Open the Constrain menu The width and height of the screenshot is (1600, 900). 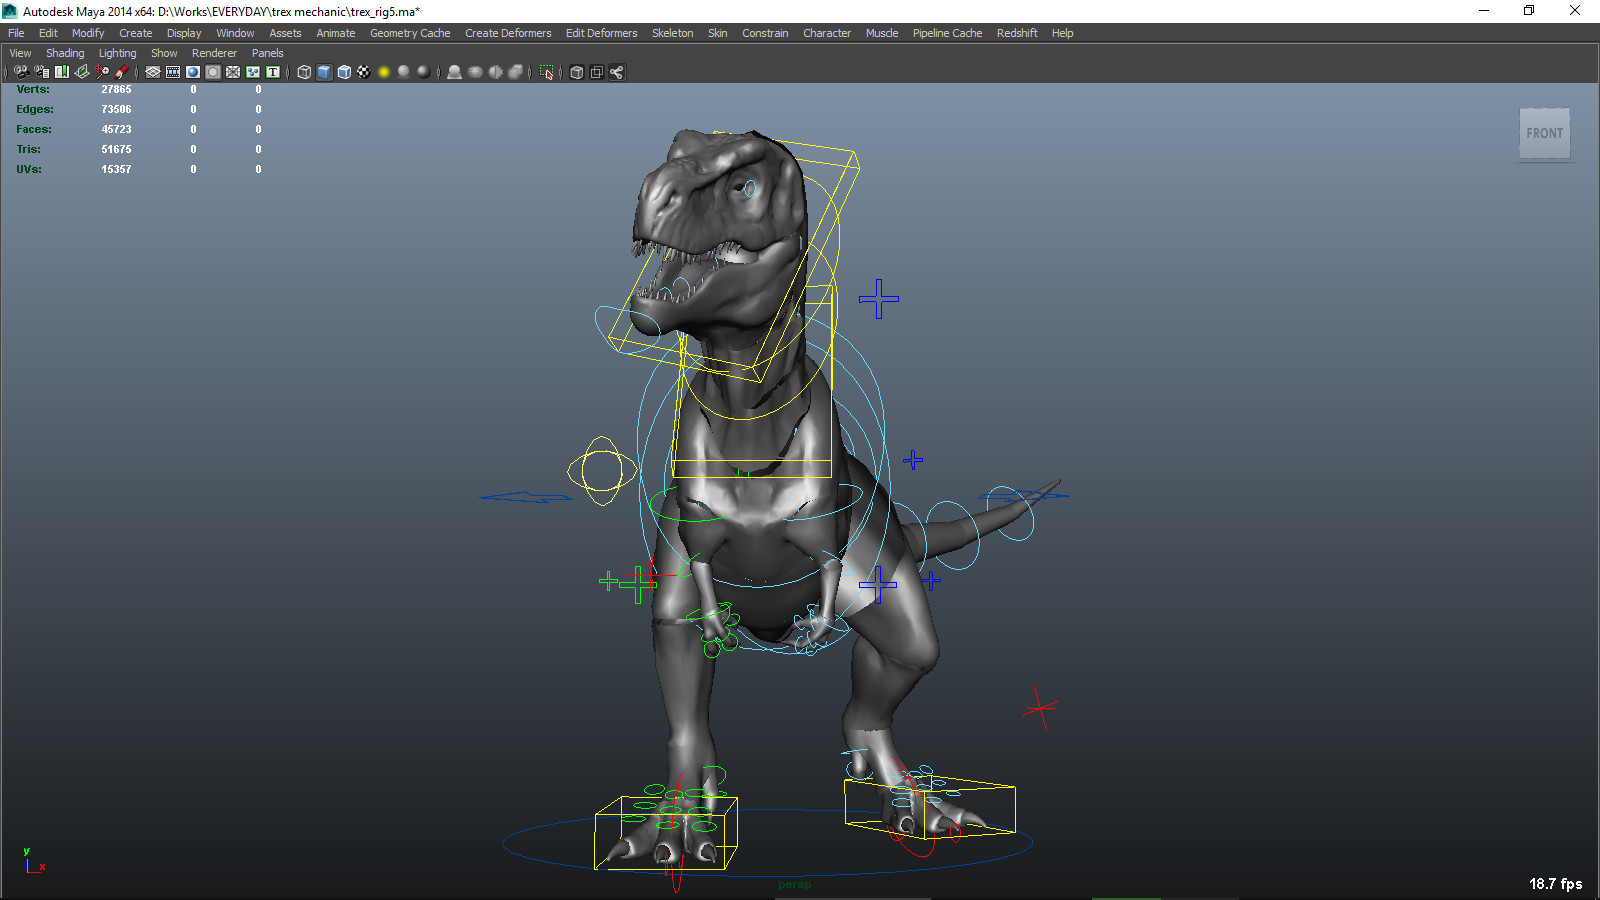pyautogui.click(x=765, y=32)
